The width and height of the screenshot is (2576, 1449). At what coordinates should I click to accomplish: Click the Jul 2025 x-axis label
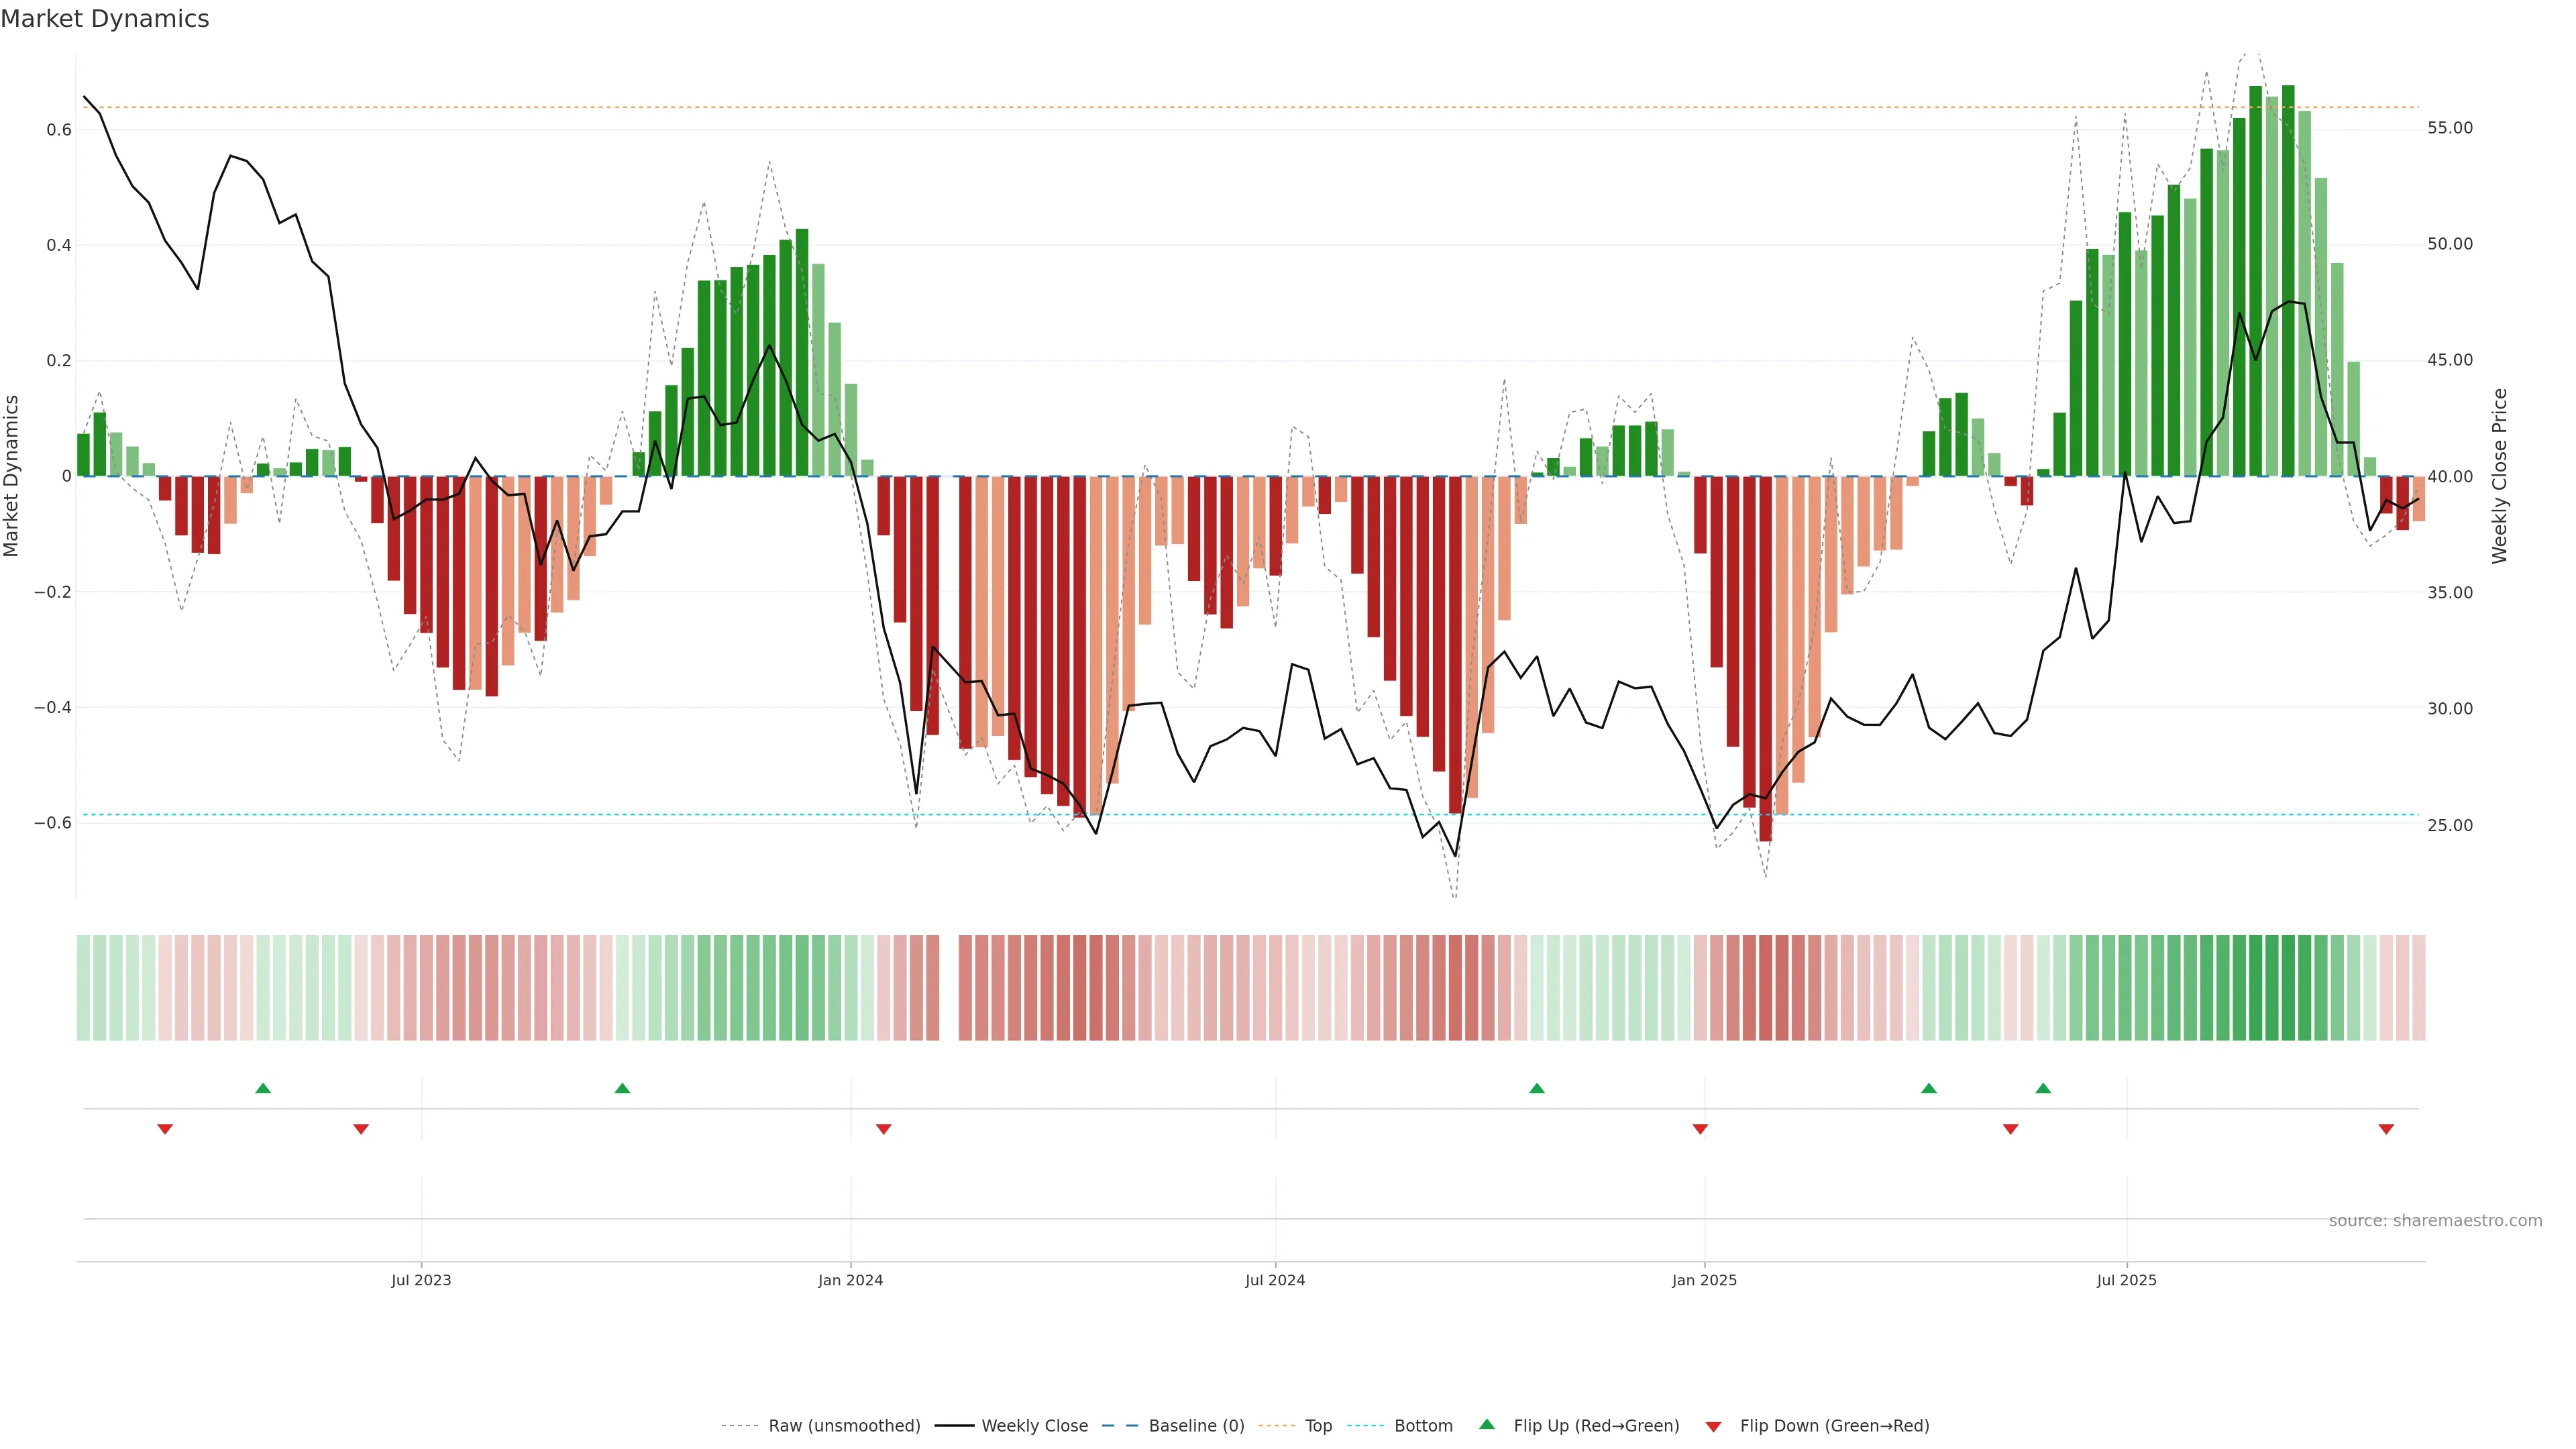tap(2126, 1280)
